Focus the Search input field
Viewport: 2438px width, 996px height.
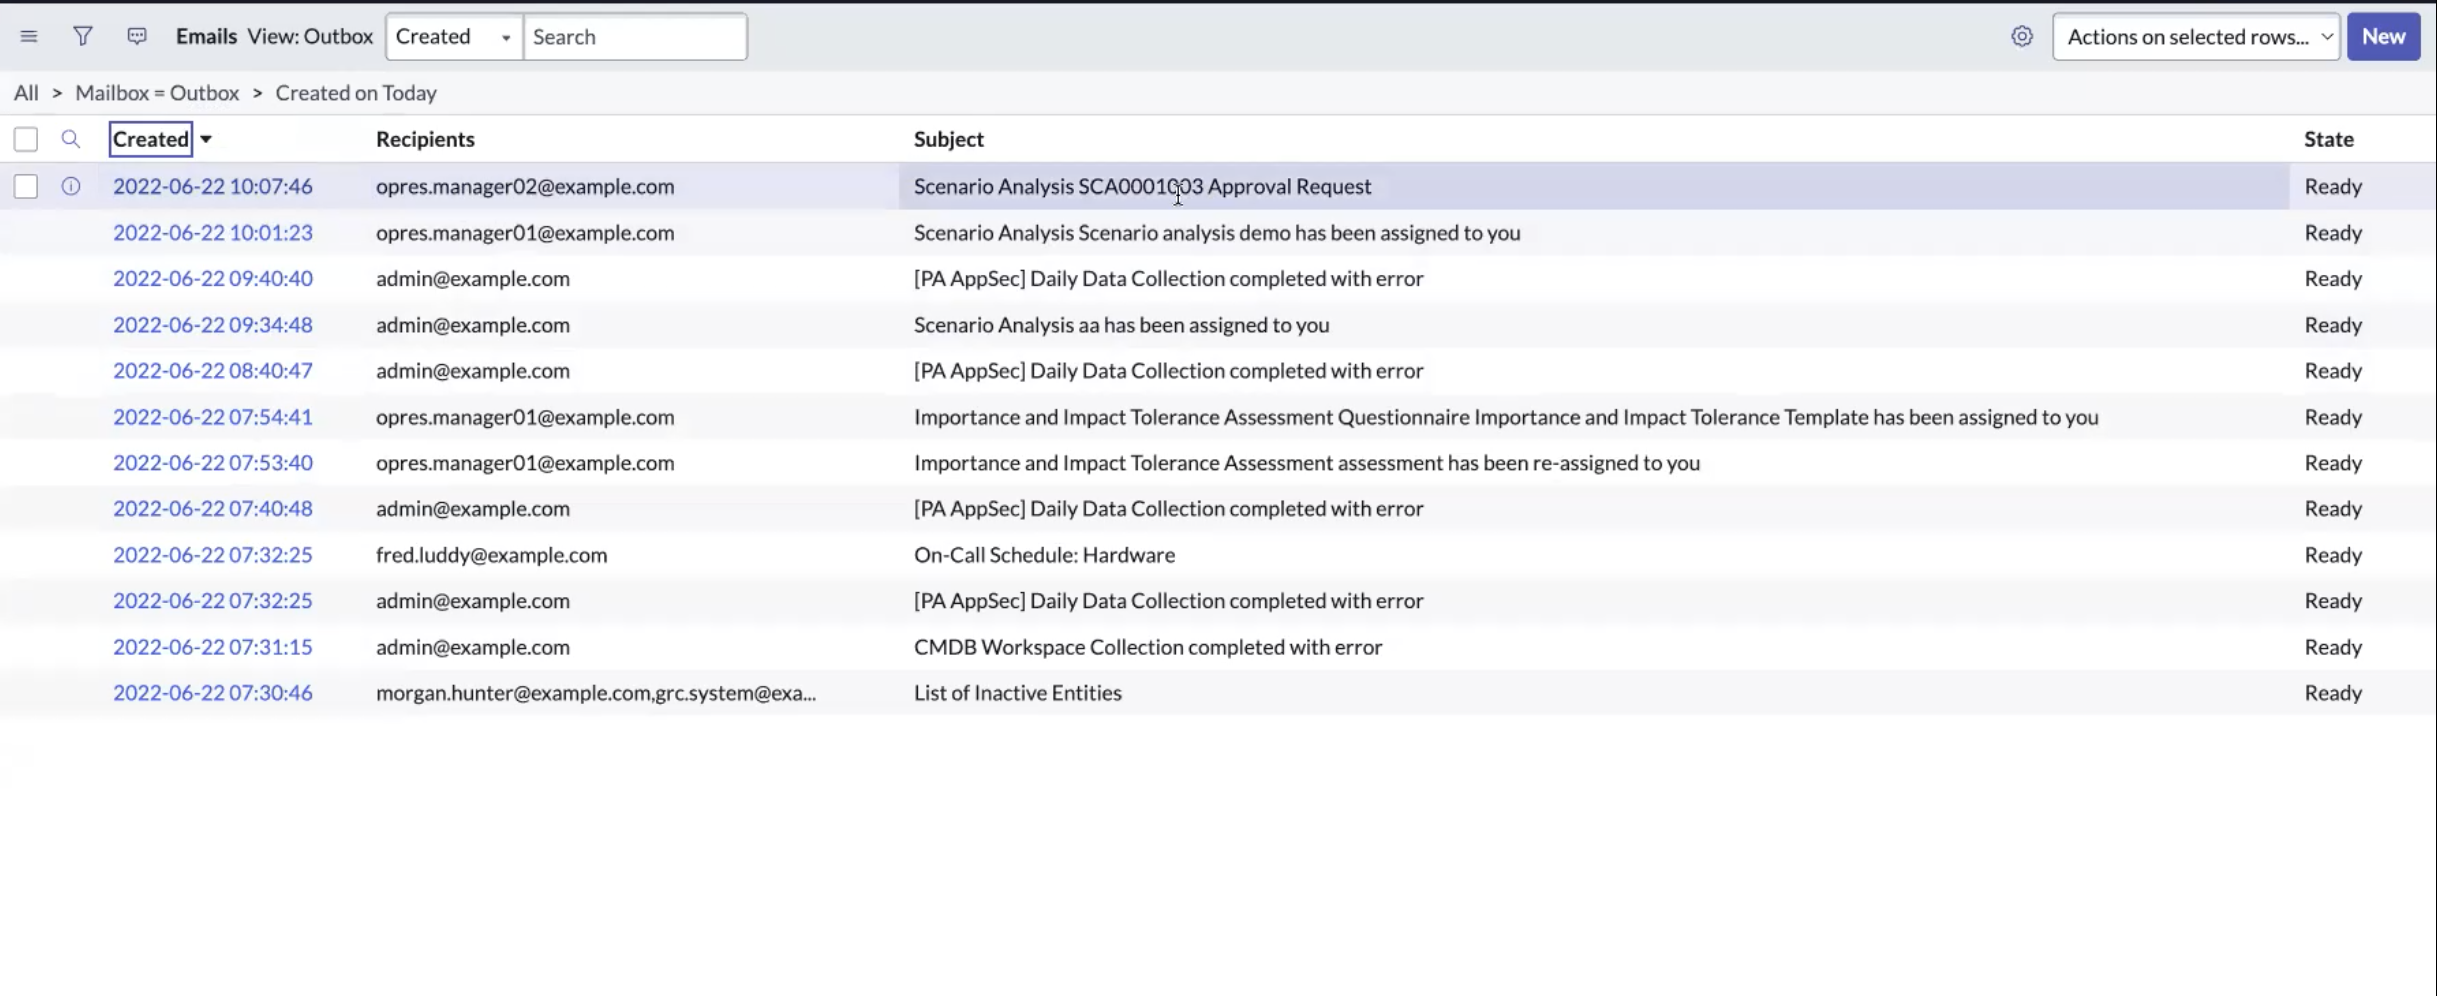(635, 37)
